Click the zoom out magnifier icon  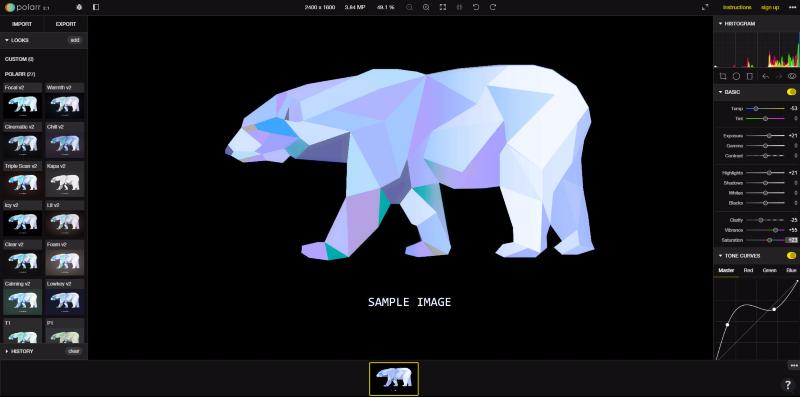pos(409,7)
